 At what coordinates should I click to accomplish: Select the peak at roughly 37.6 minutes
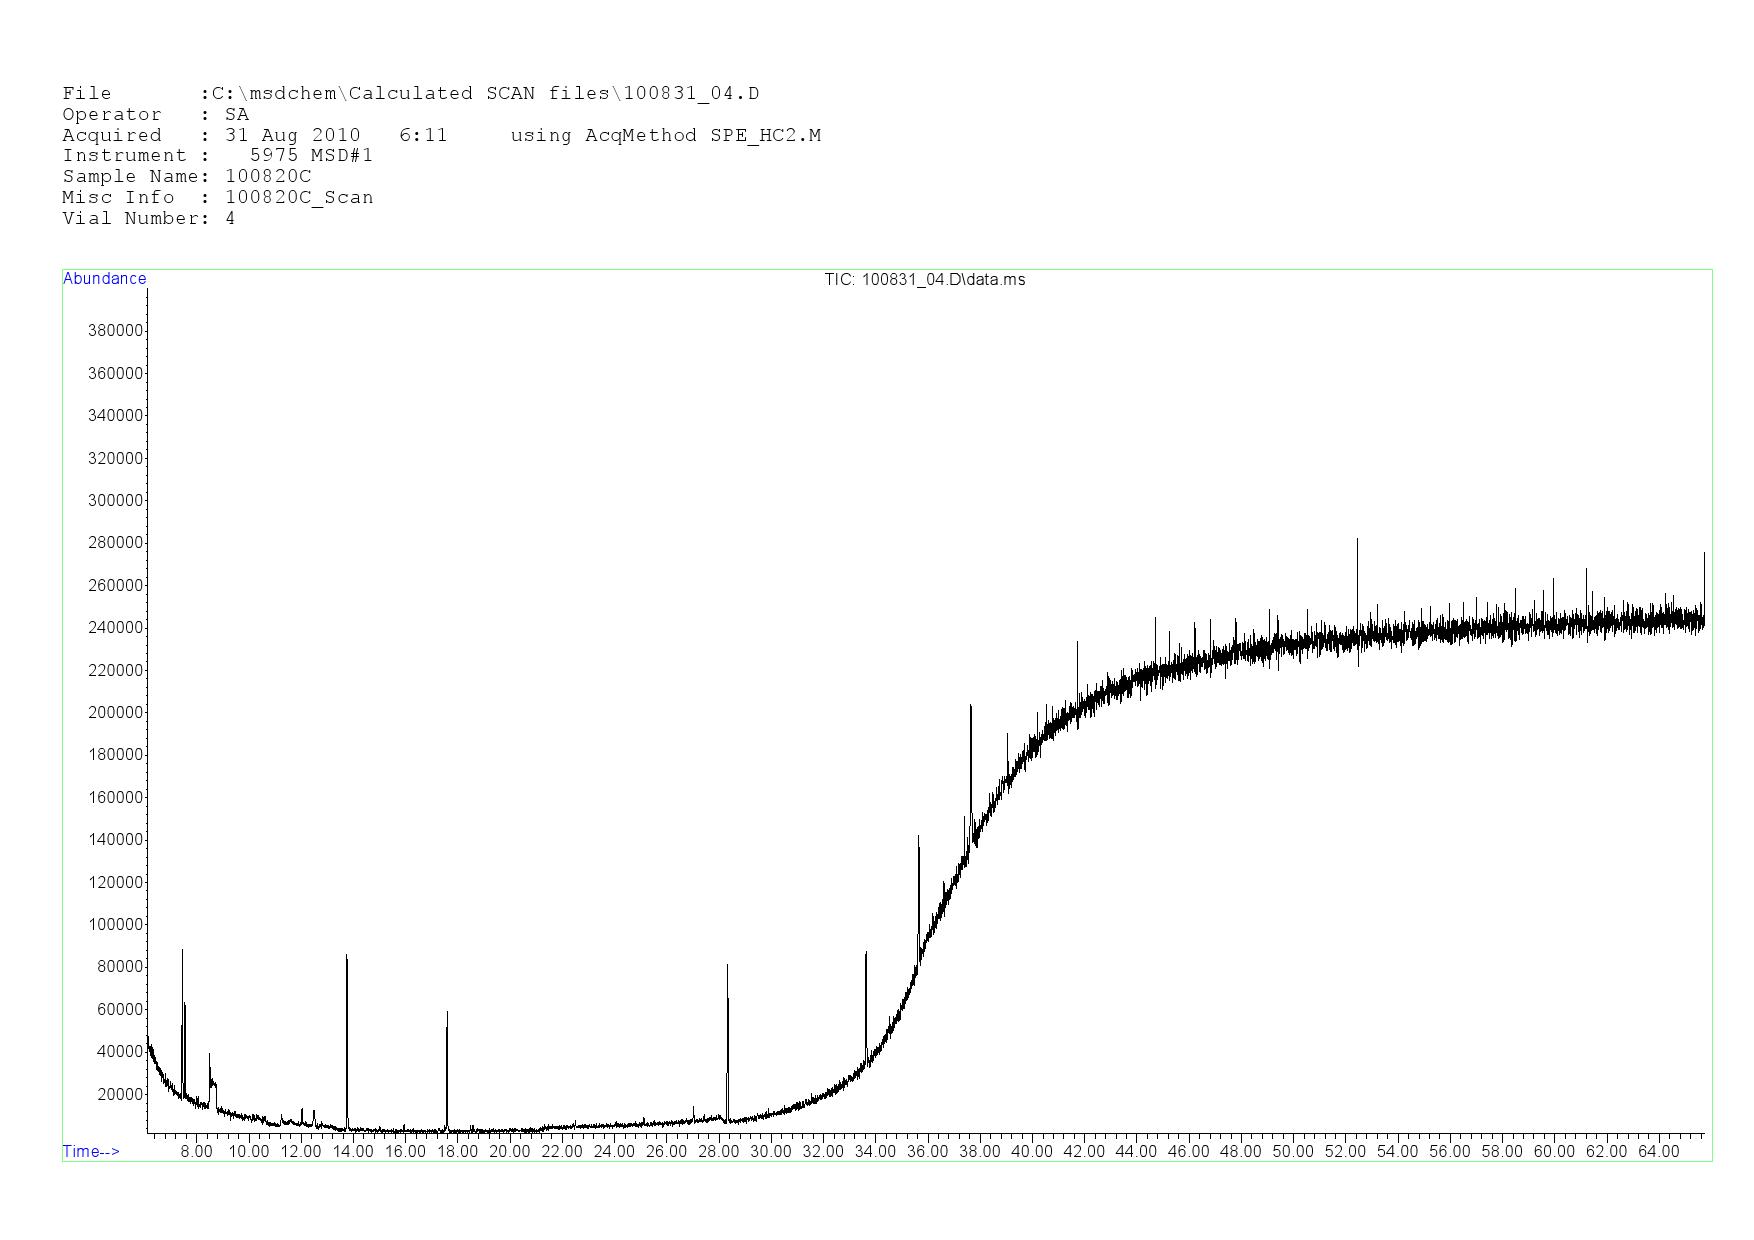(x=970, y=740)
